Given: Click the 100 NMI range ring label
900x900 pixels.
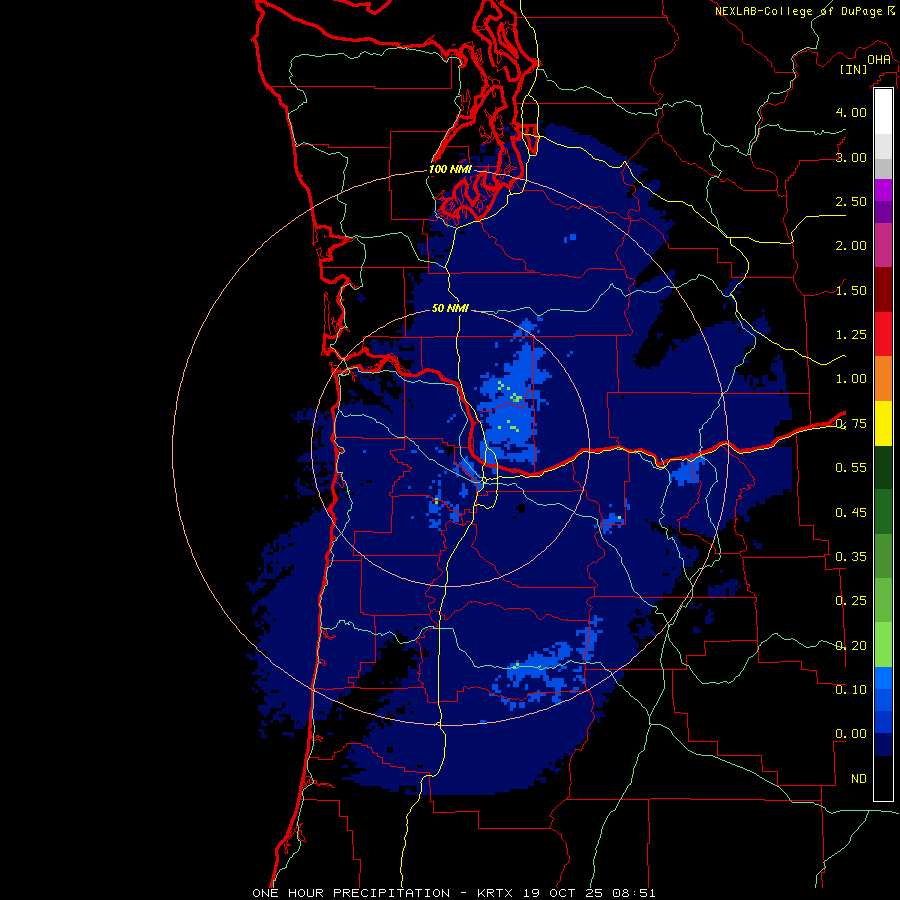Looking at the screenshot, I should 450,169.
